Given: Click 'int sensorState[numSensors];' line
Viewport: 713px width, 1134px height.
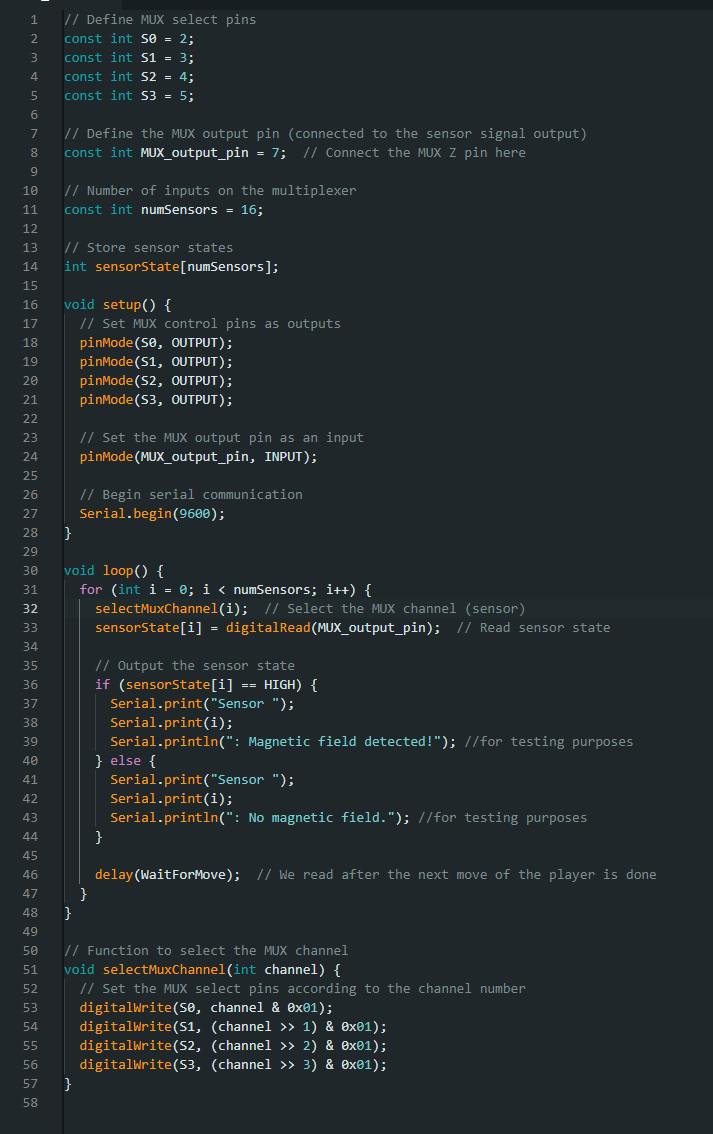Looking at the screenshot, I should click(171, 267).
